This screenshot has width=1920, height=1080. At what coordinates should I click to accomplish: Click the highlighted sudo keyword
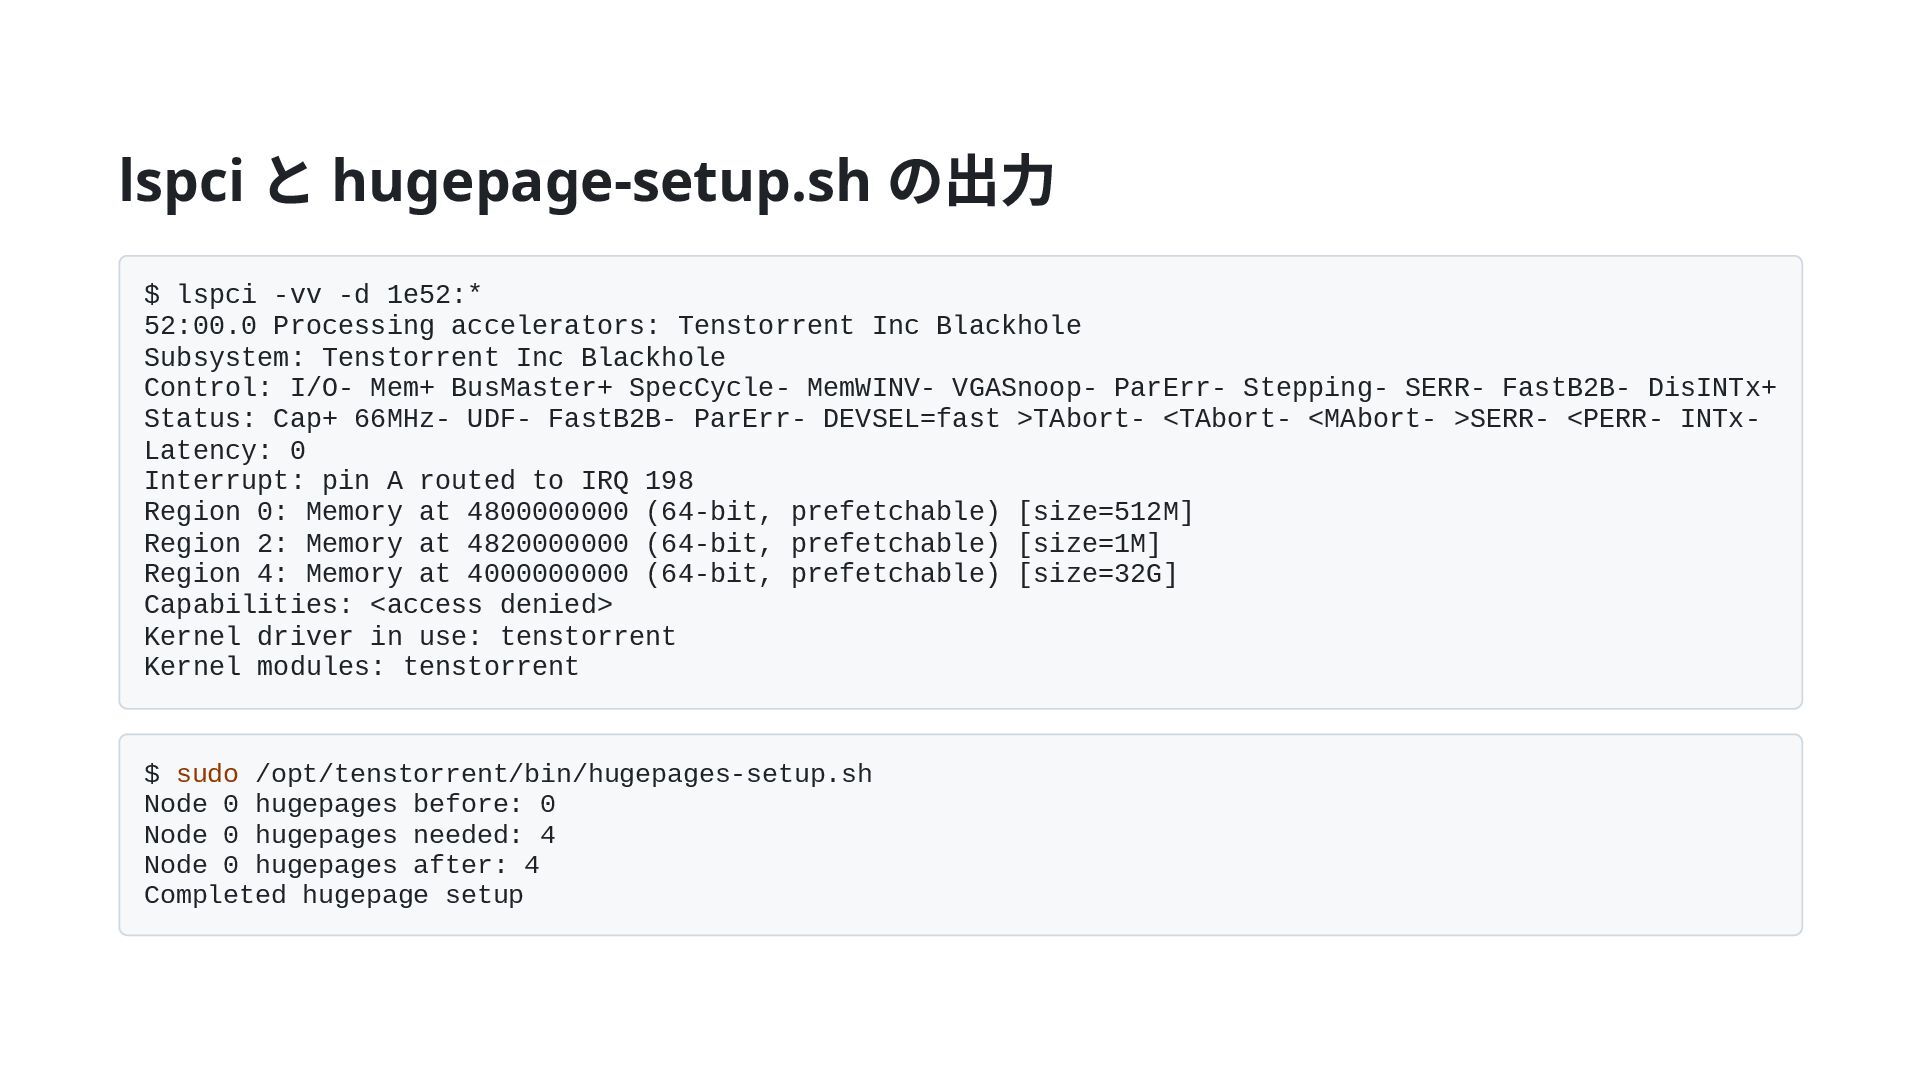click(x=207, y=774)
